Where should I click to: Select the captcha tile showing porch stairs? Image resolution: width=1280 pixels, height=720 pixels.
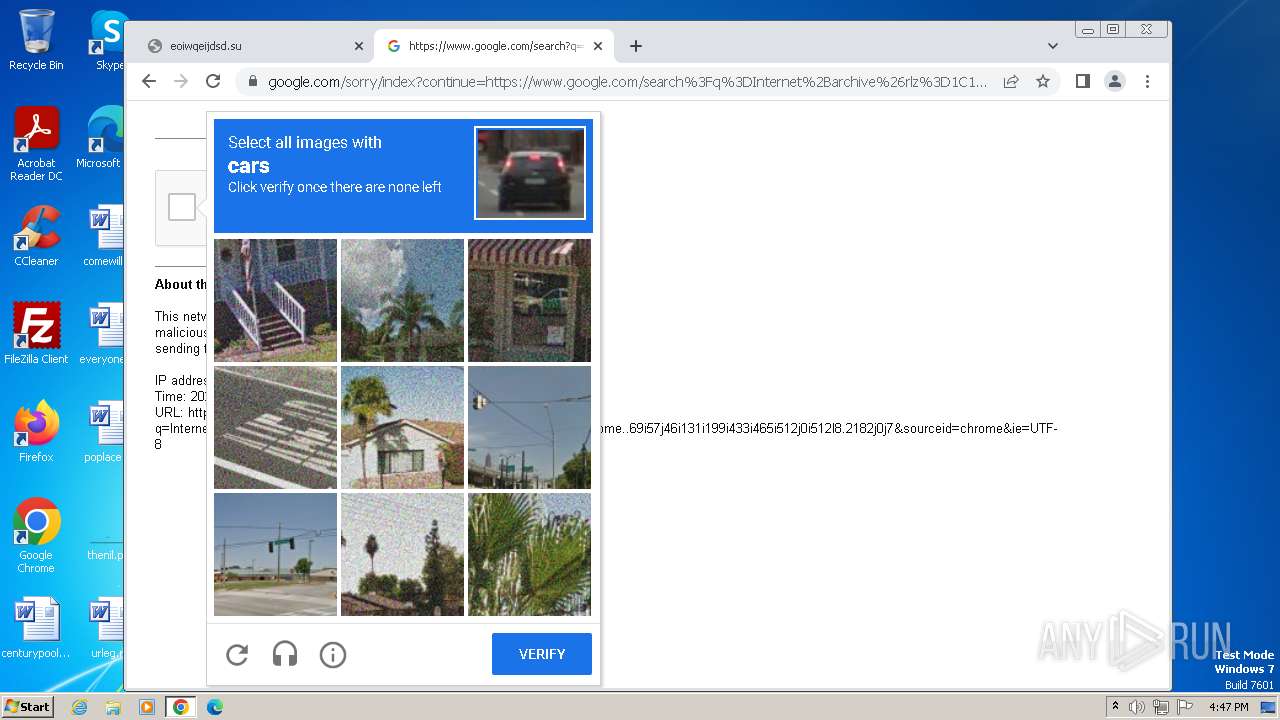pos(275,300)
